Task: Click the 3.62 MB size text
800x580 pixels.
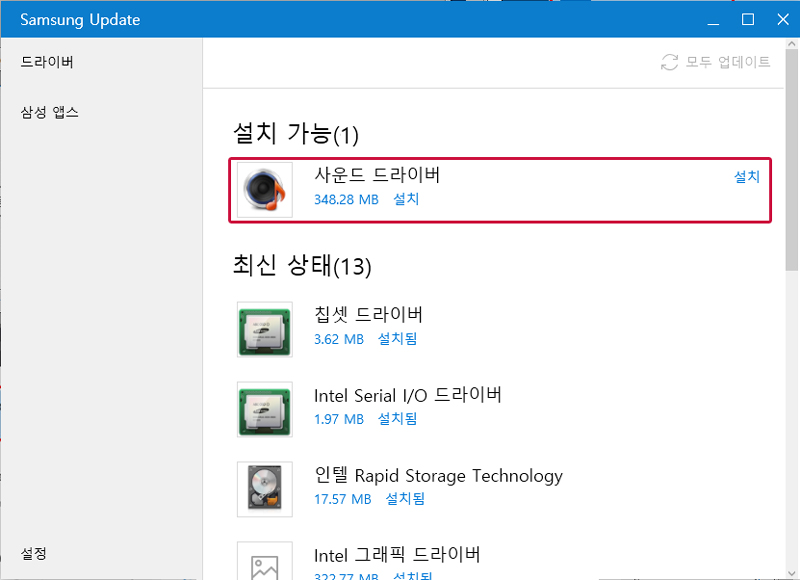Action: (339, 339)
